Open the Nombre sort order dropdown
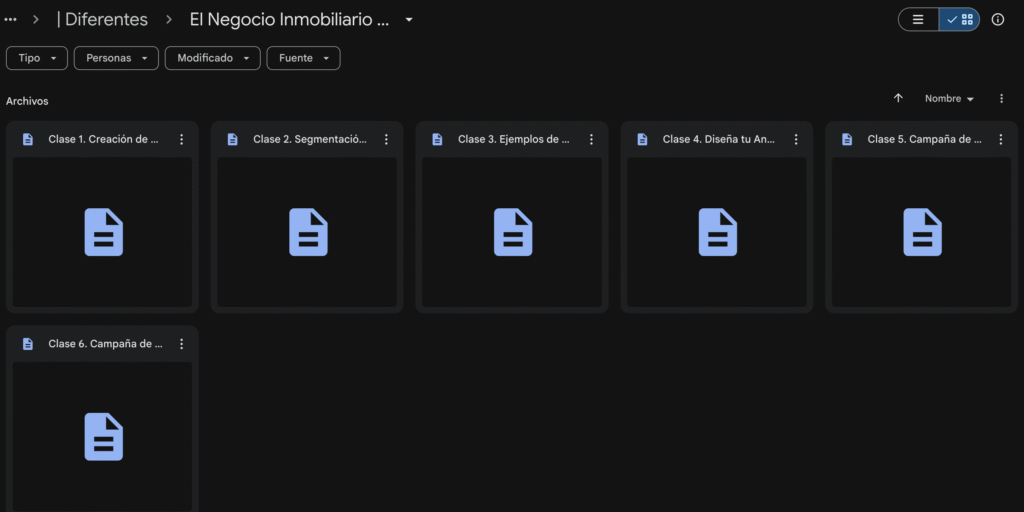The image size is (1024, 512). [x=949, y=98]
